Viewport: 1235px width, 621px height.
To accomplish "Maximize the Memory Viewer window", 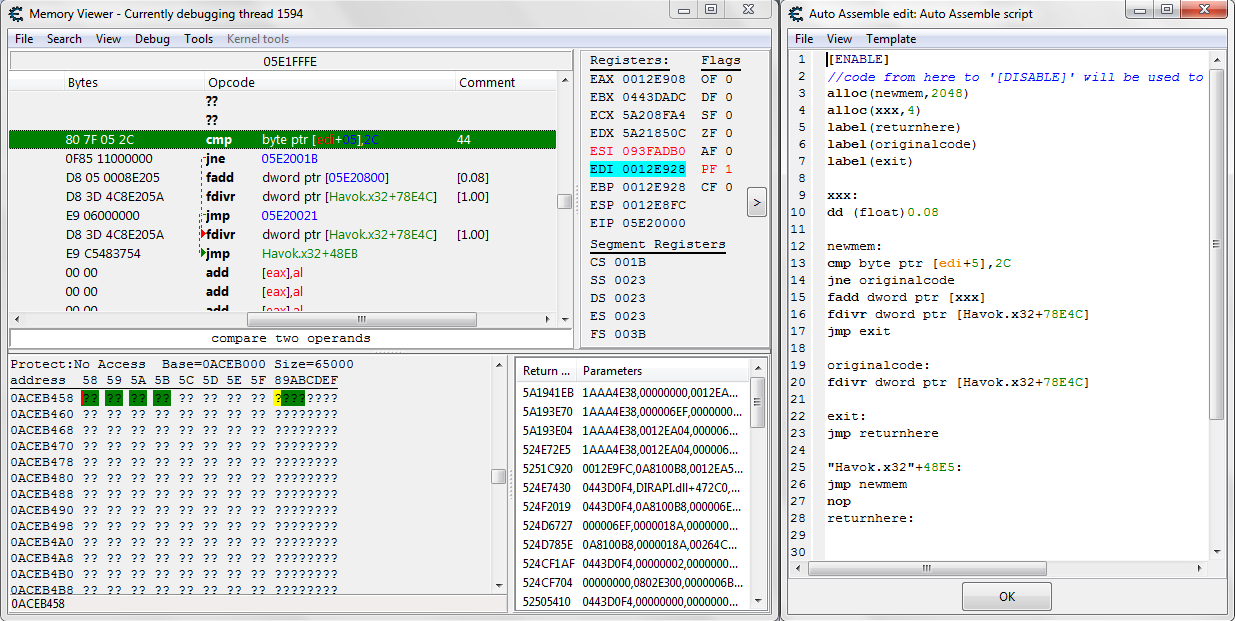I will click(710, 10).
